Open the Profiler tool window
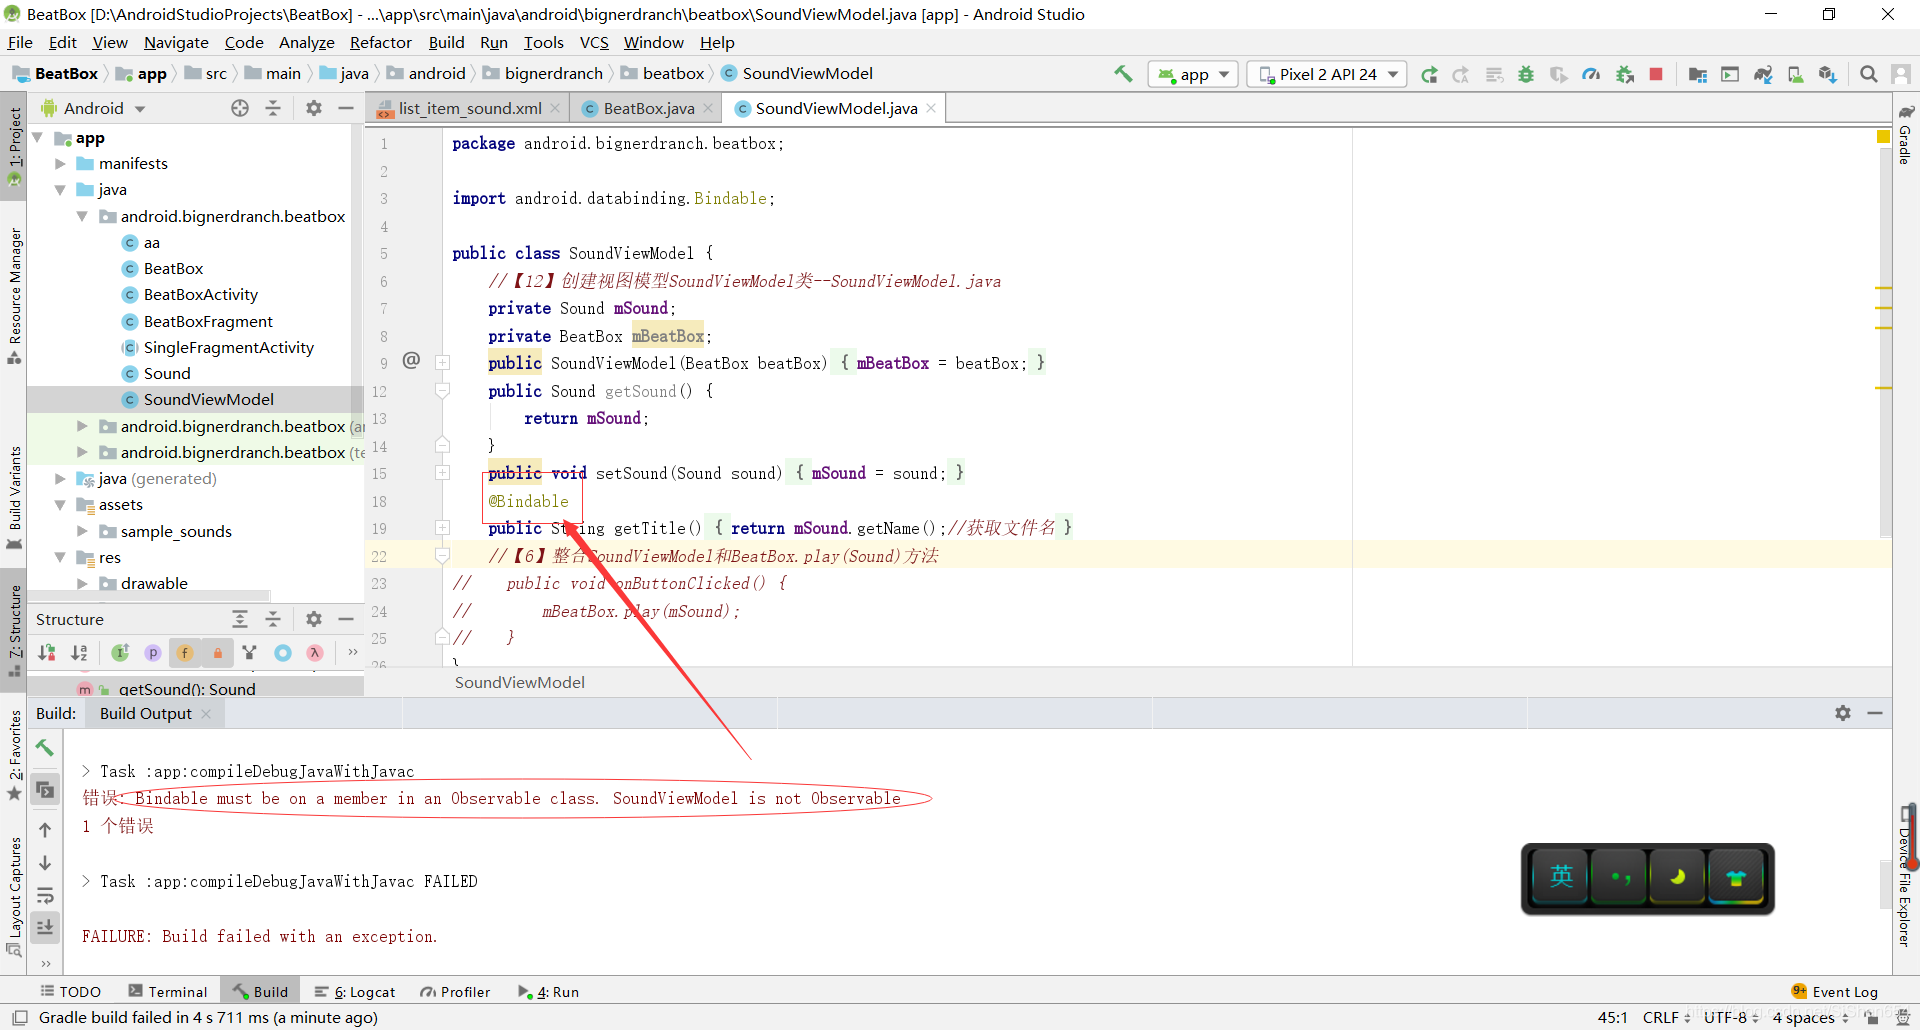The width and height of the screenshot is (1920, 1030). 455,992
